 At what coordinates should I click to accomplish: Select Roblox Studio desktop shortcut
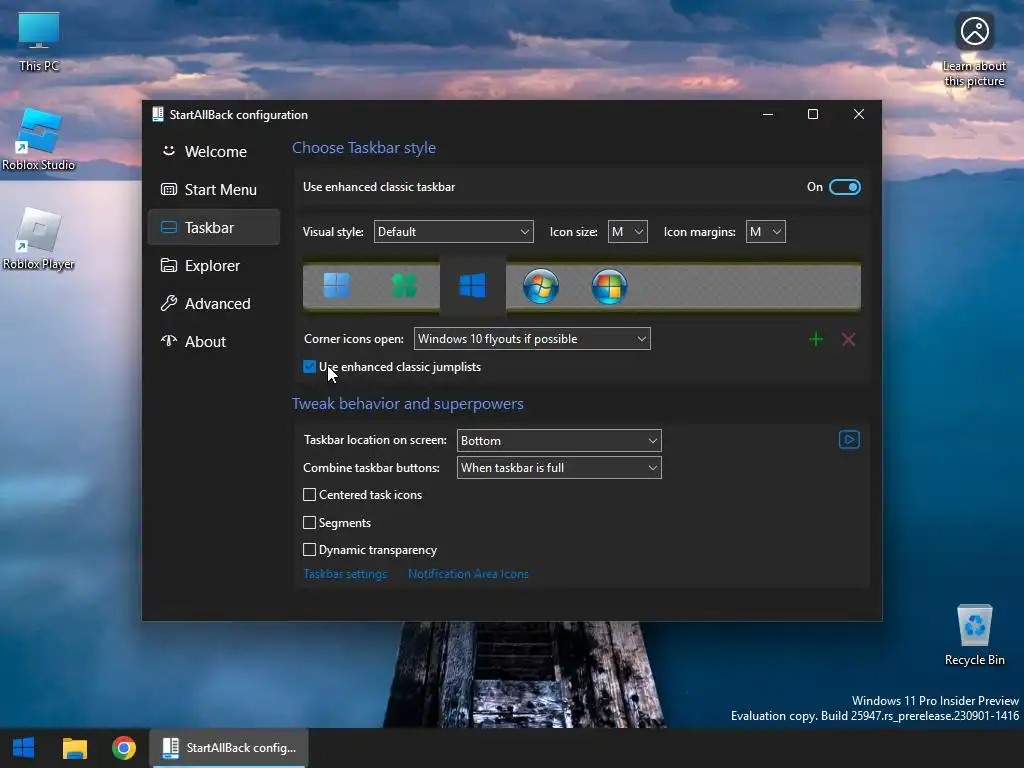[x=39, y=140]
